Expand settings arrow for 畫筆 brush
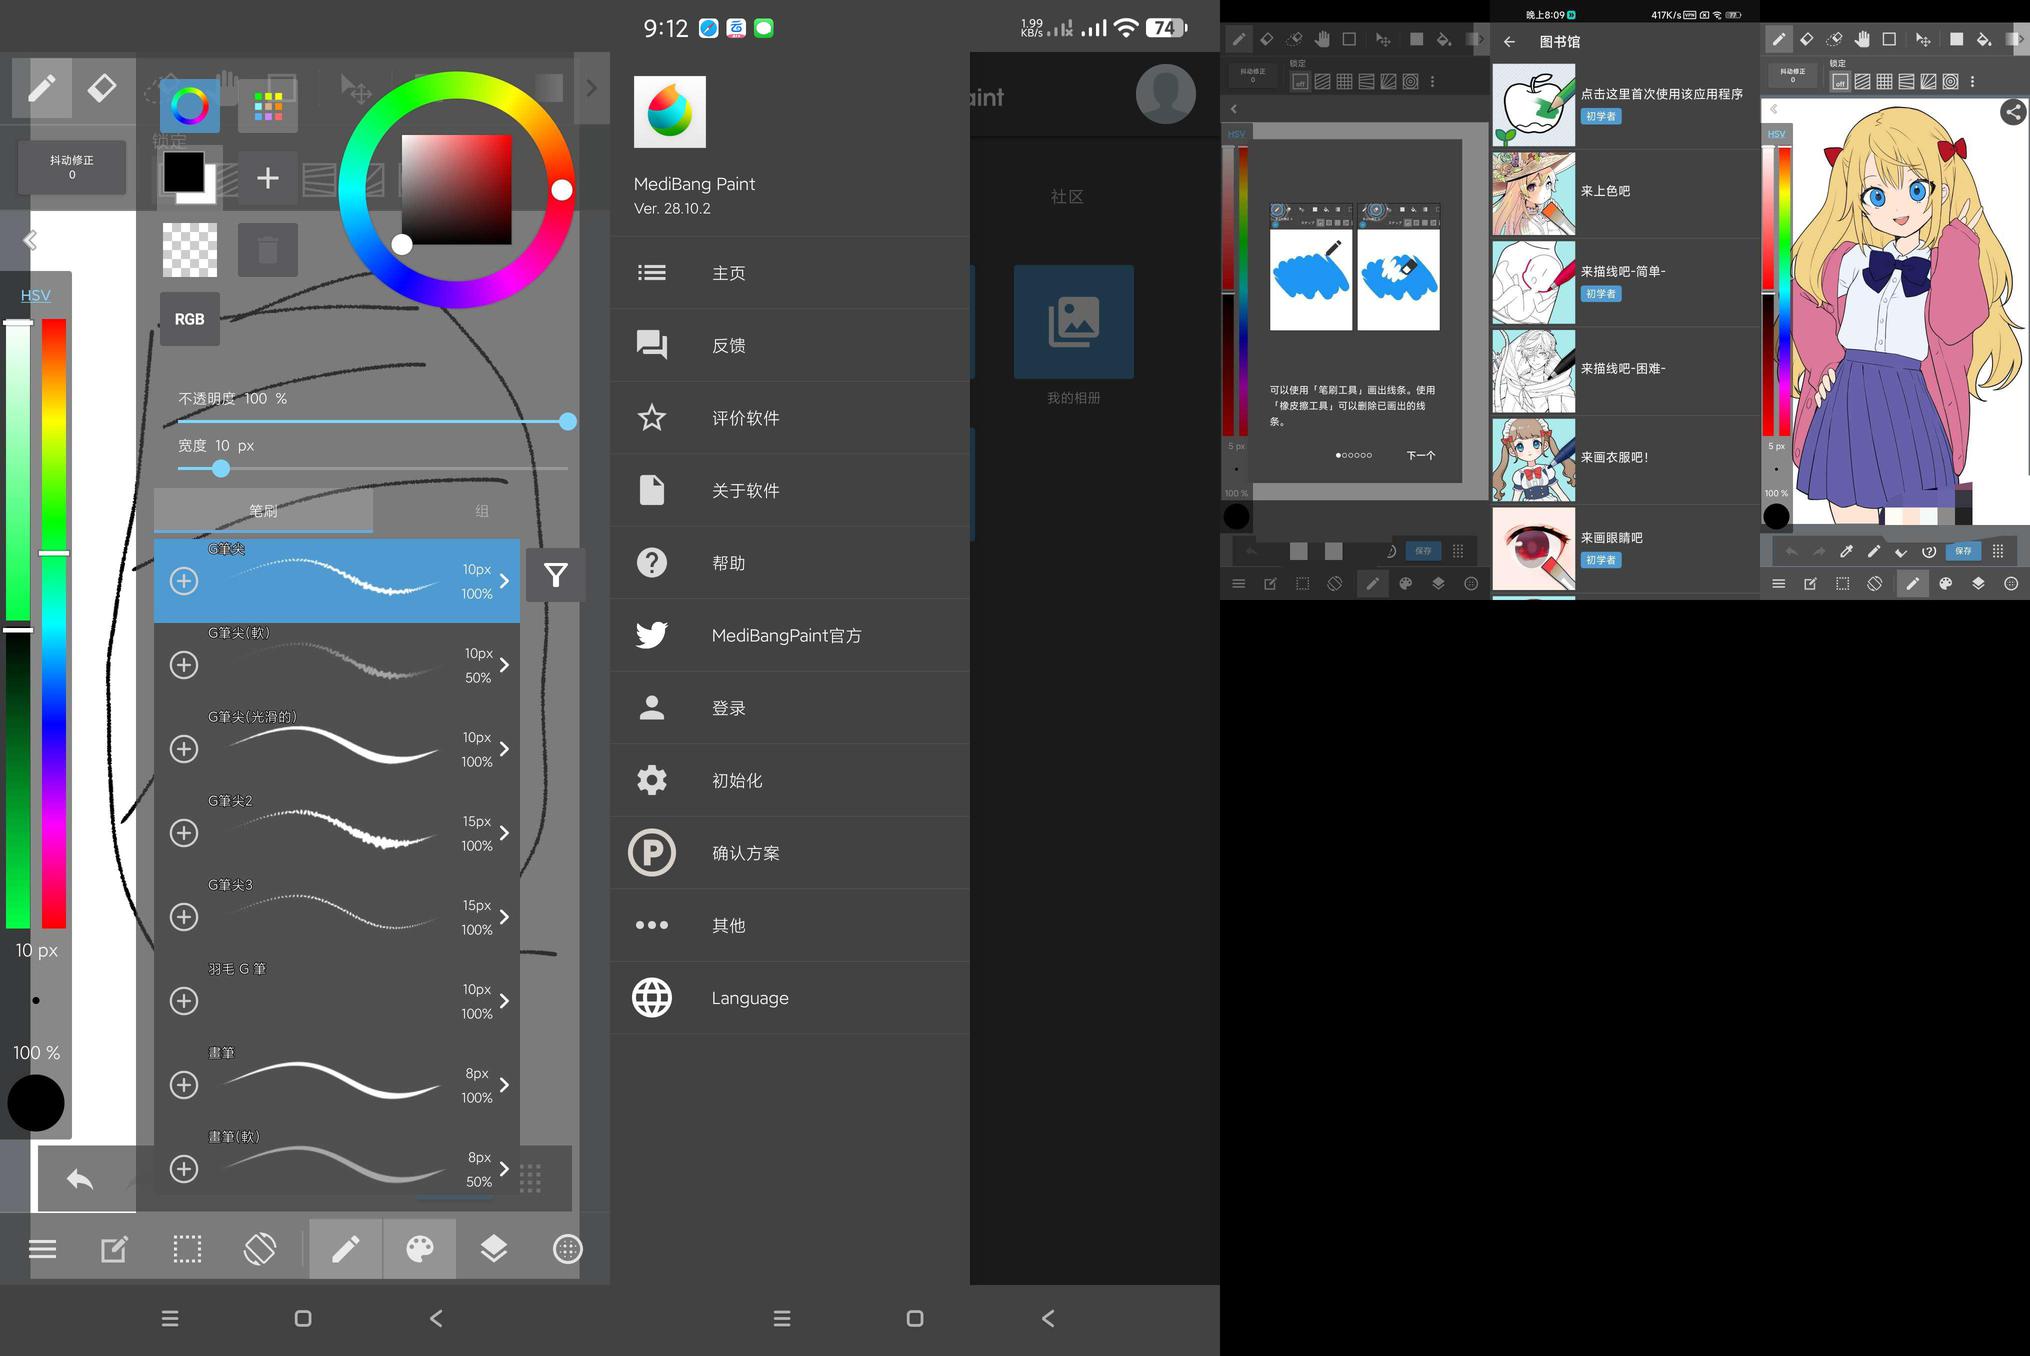Screen dimensions: 2030x1356 [504, 1085]
